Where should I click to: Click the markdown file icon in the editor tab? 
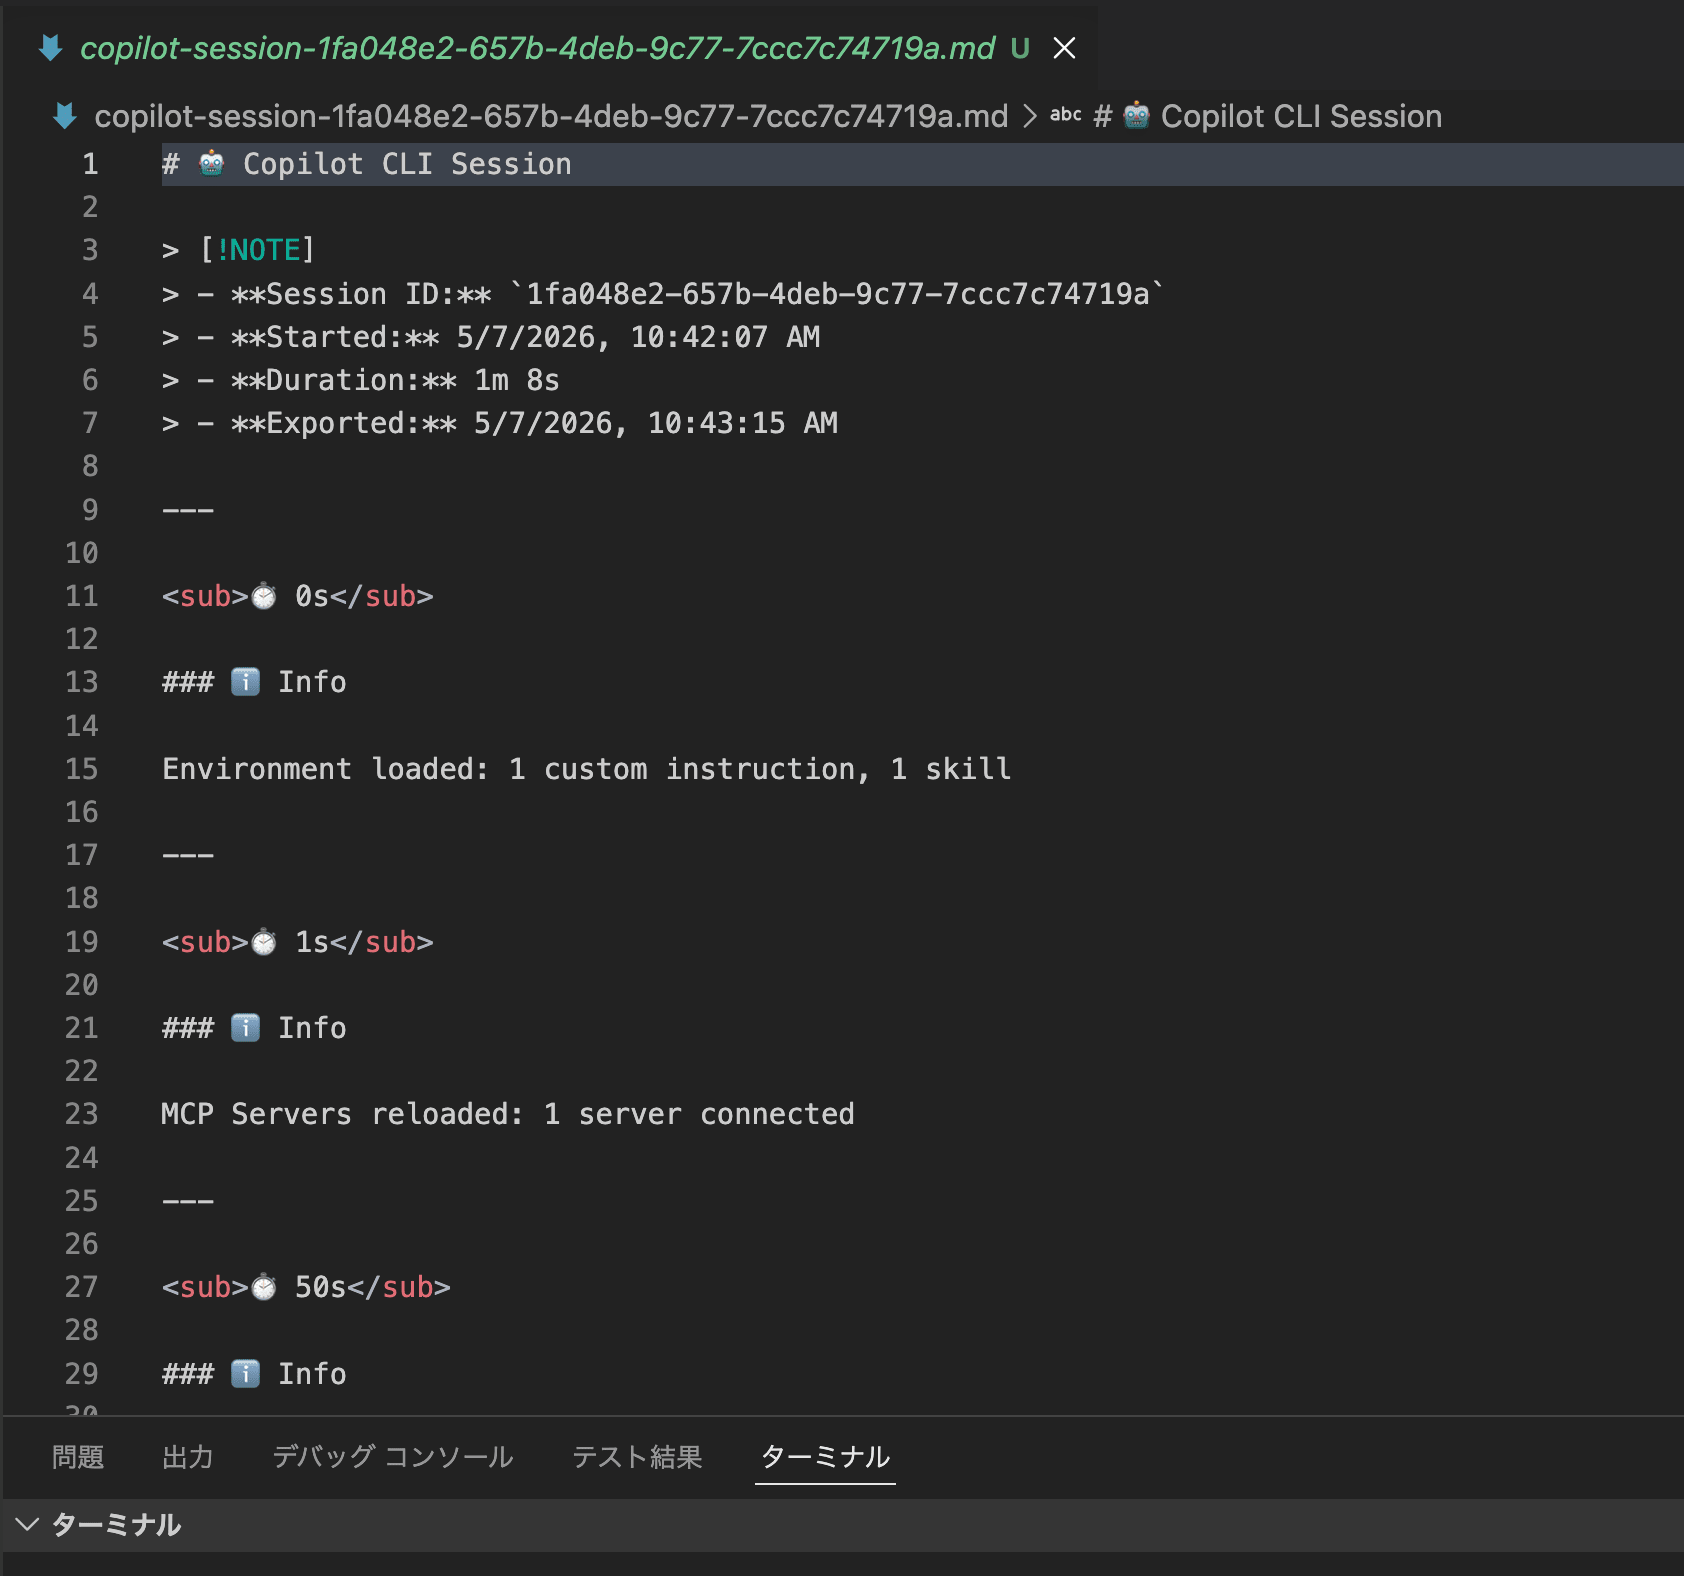click(x=51, y=48)
